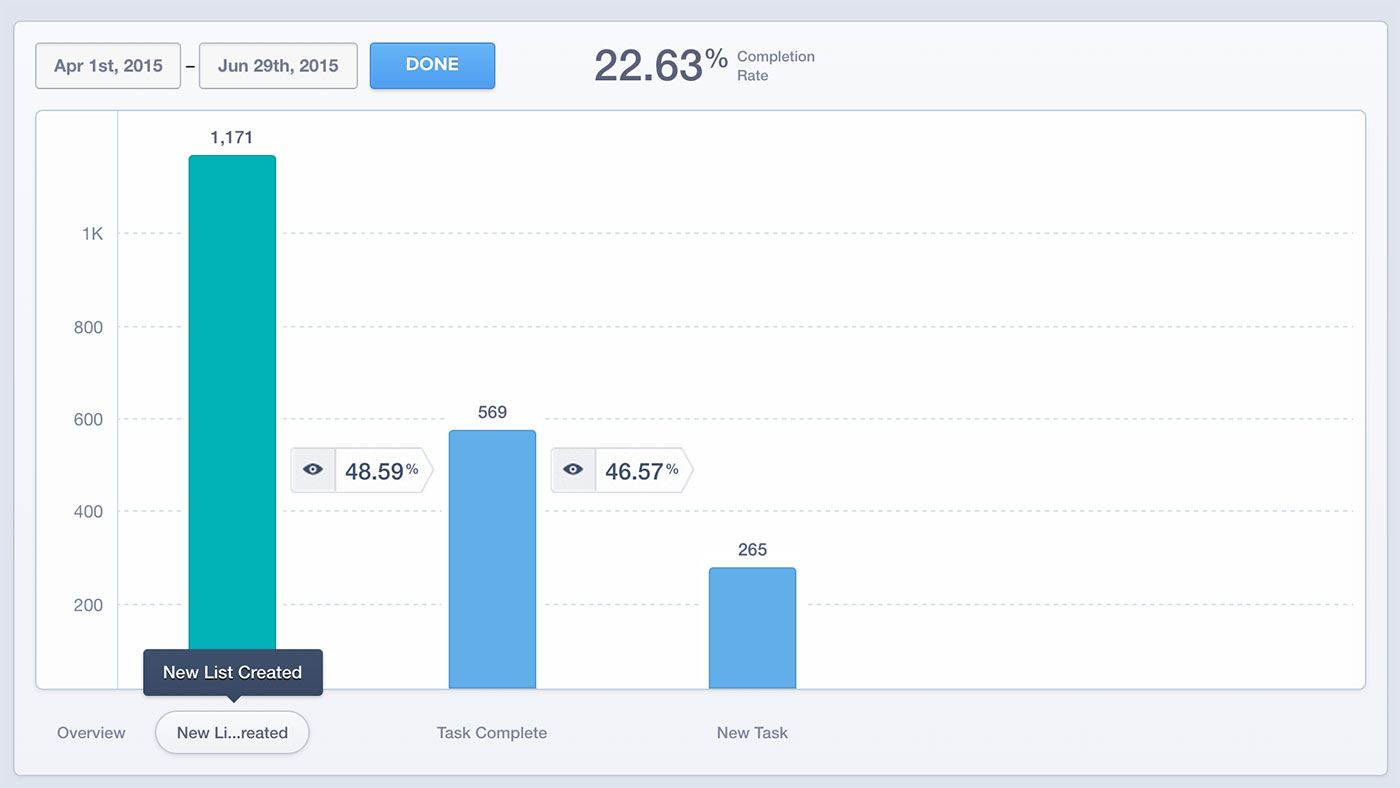The width and height of the screenshot is (1400, 788).
Task: Click the teal 1,171 bar
Action: (232, 402)
